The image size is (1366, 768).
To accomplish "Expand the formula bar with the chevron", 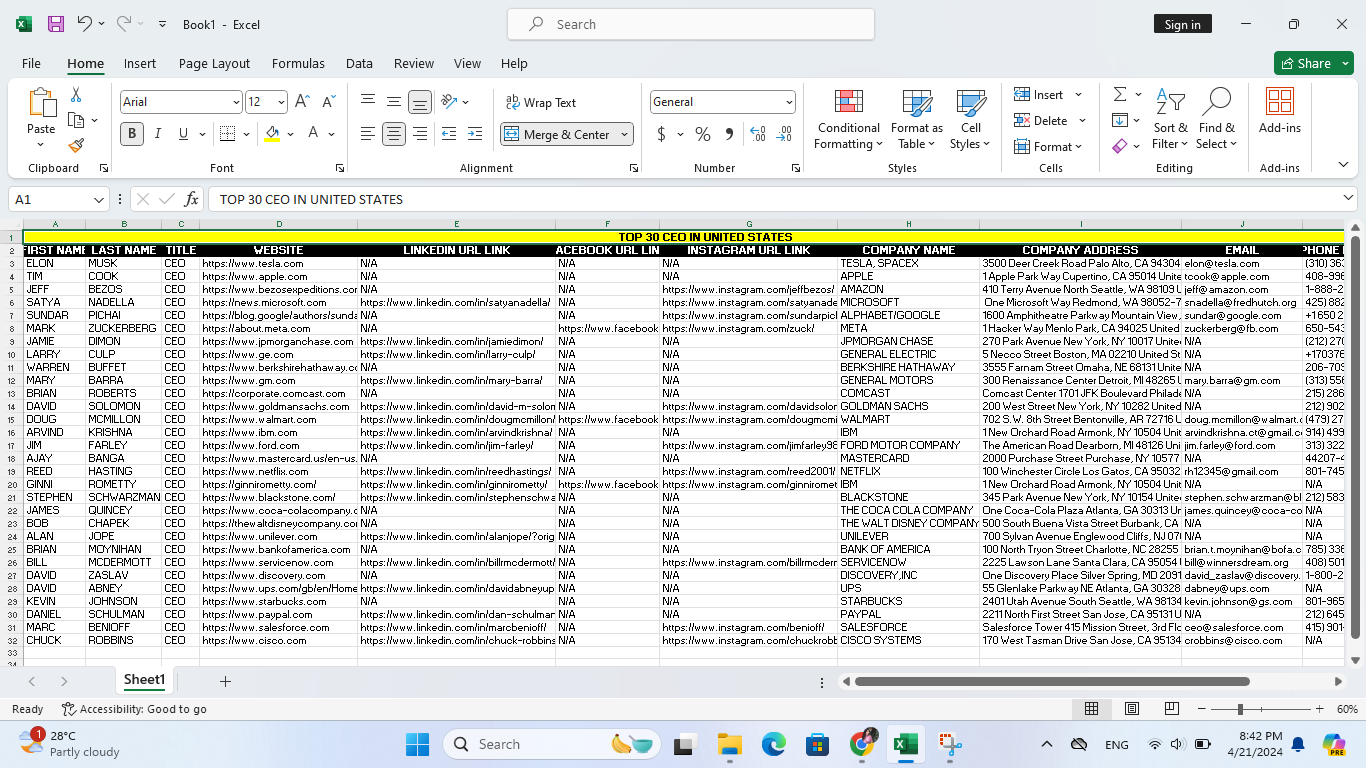I will pos(1349,198).
